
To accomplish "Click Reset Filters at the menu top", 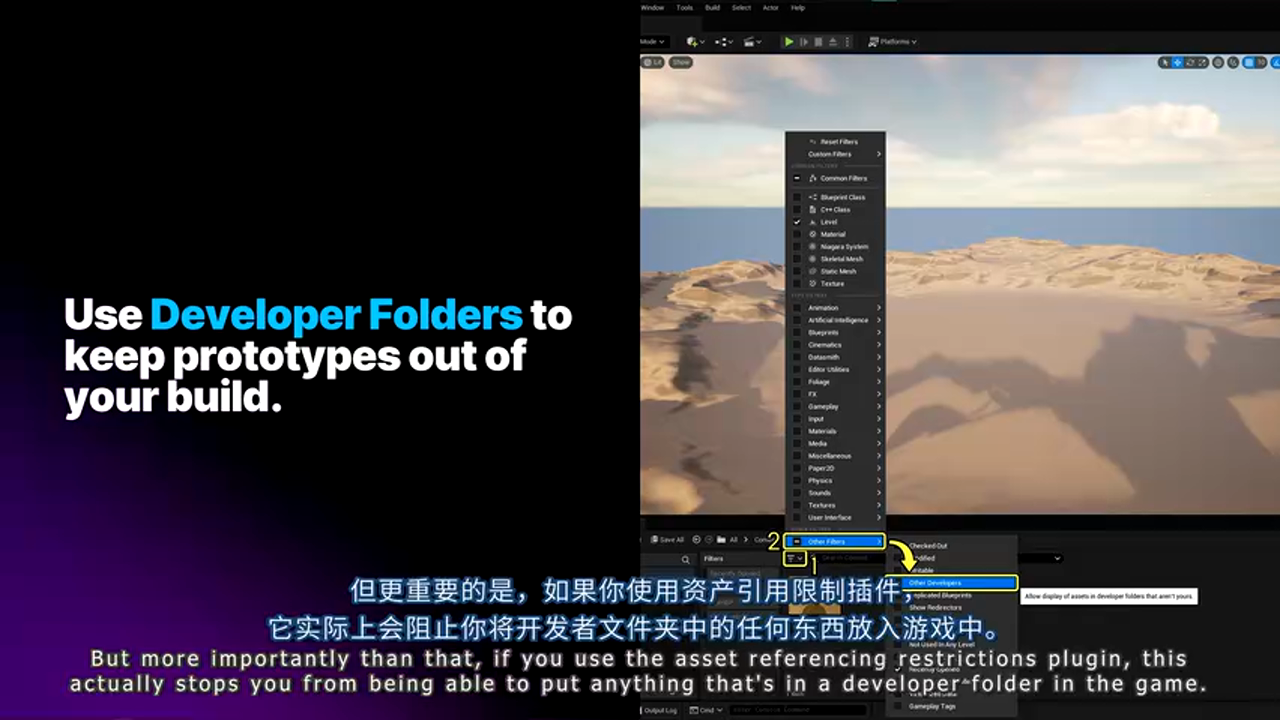I will [838, 142].
